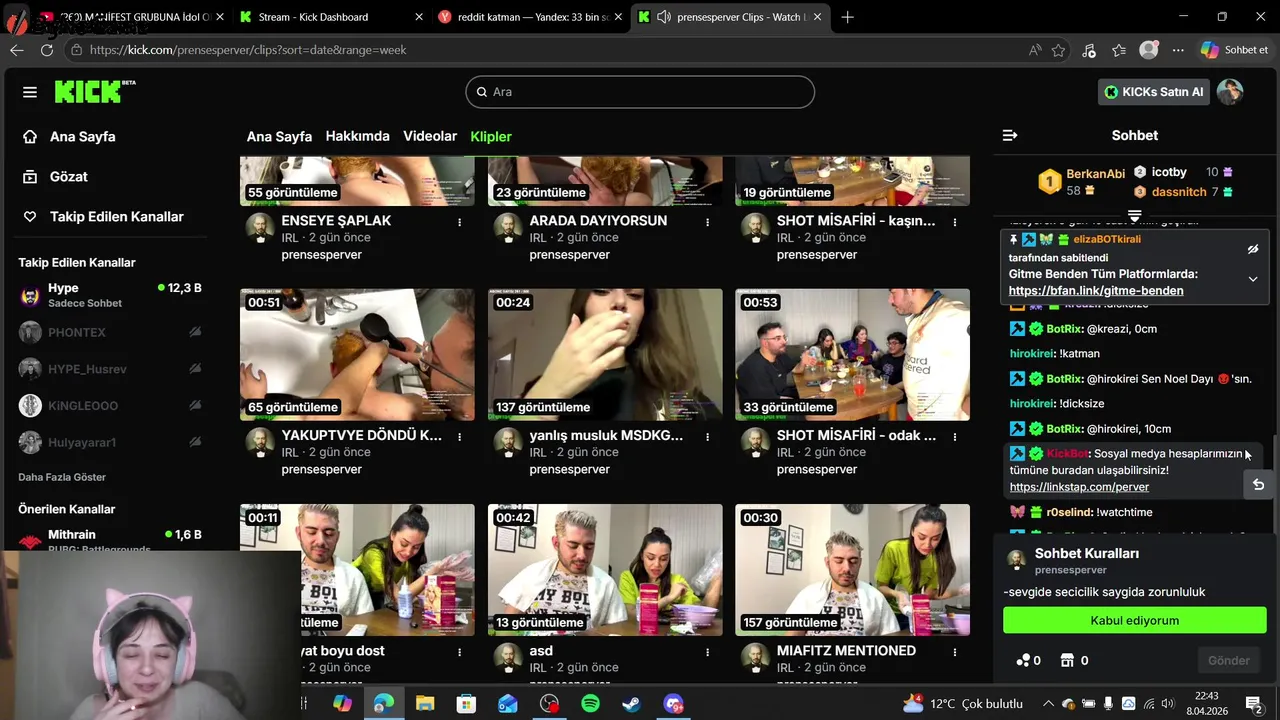Open Hulyayarar1 channel in followed list
This screenshot has height=720, width=1280.
click(x=110, y=442)
